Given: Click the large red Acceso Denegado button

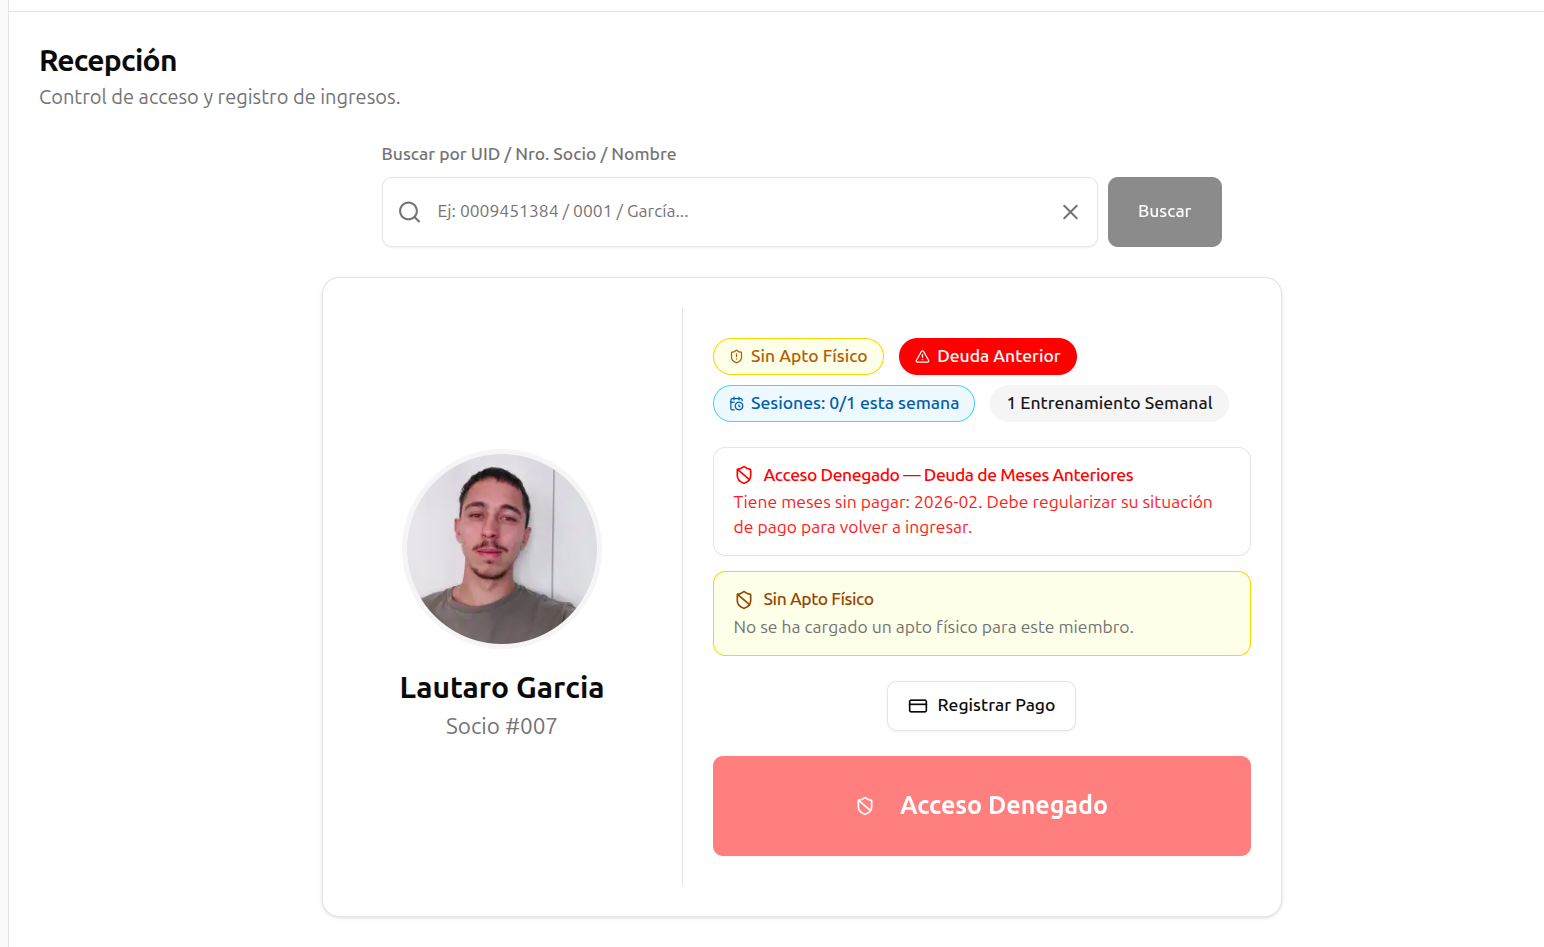Looking at the screenshot, I should click(981, 806).
